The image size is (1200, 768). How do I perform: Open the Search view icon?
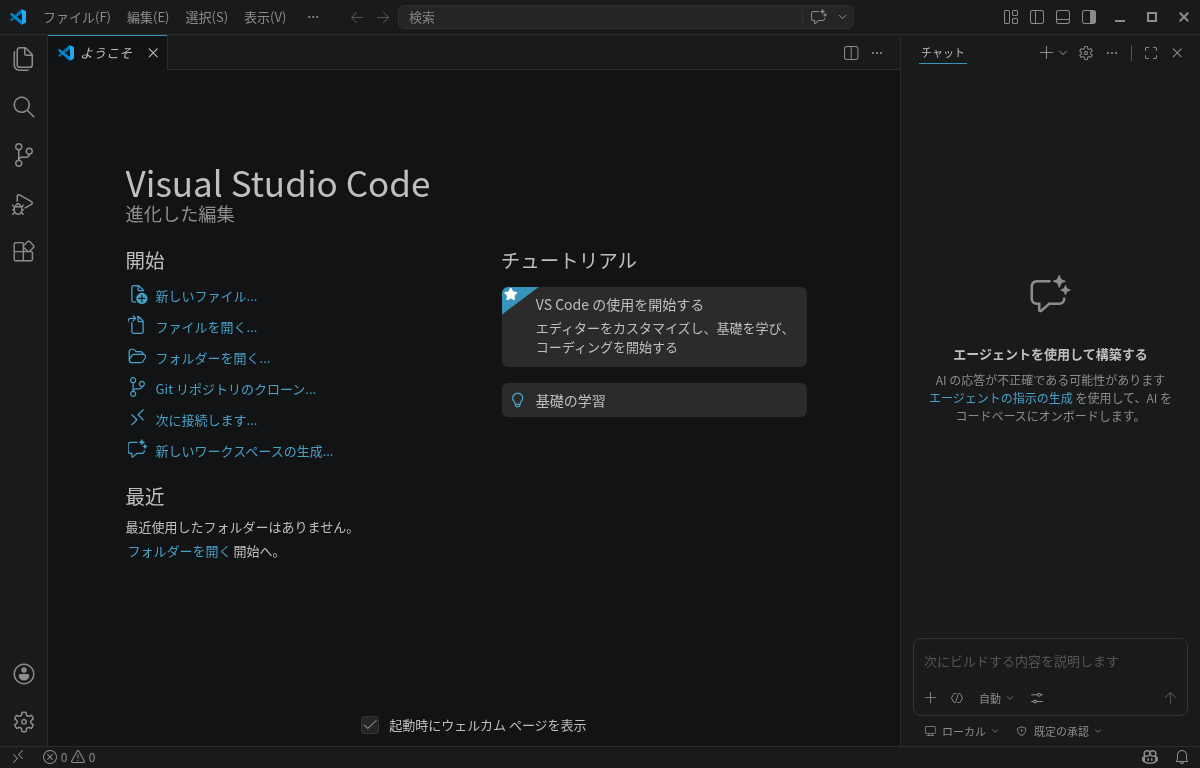coord(24,107)
